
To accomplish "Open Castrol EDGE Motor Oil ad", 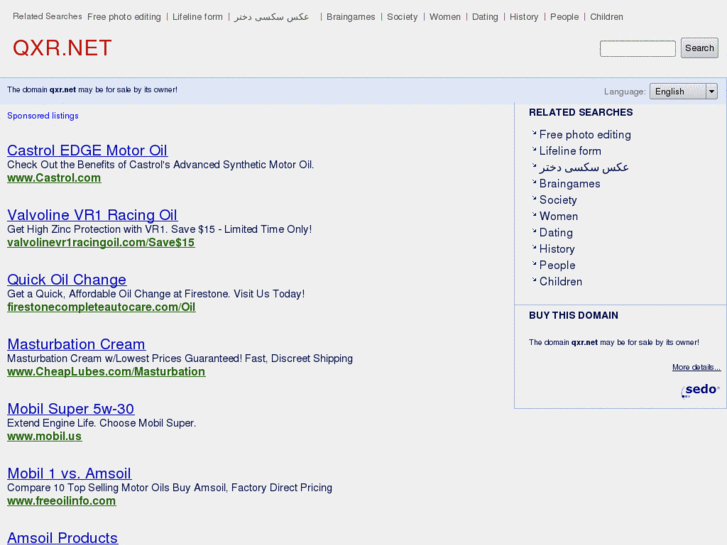I will pyautogui.click(x=87, y=150).
